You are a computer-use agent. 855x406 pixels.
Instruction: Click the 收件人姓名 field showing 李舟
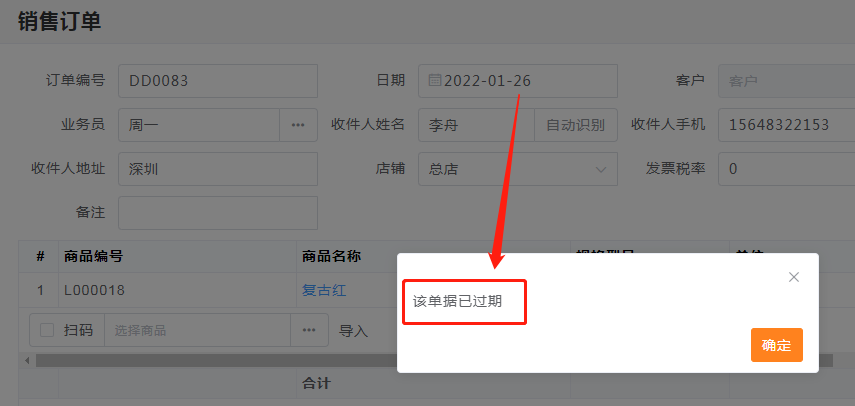coord(475,125)
